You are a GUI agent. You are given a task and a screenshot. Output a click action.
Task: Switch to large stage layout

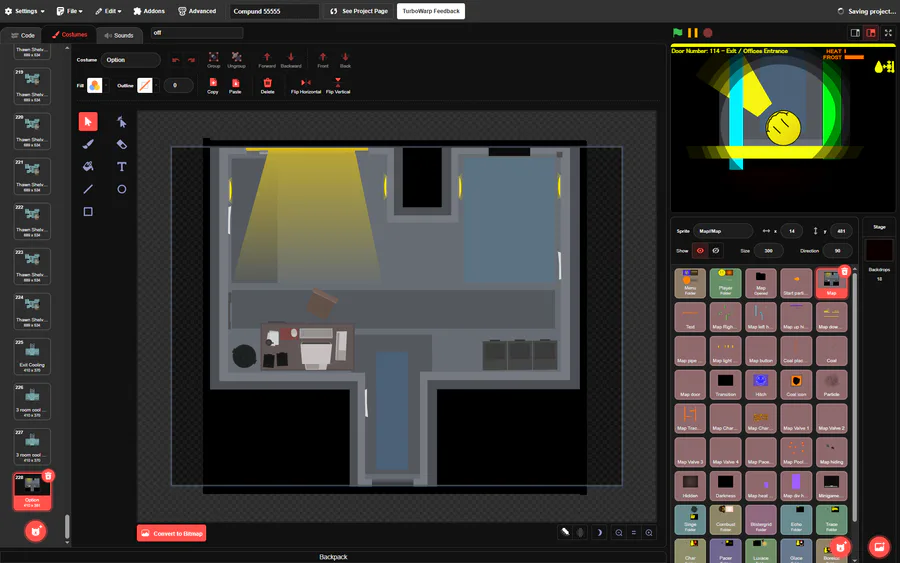(871, 33)
